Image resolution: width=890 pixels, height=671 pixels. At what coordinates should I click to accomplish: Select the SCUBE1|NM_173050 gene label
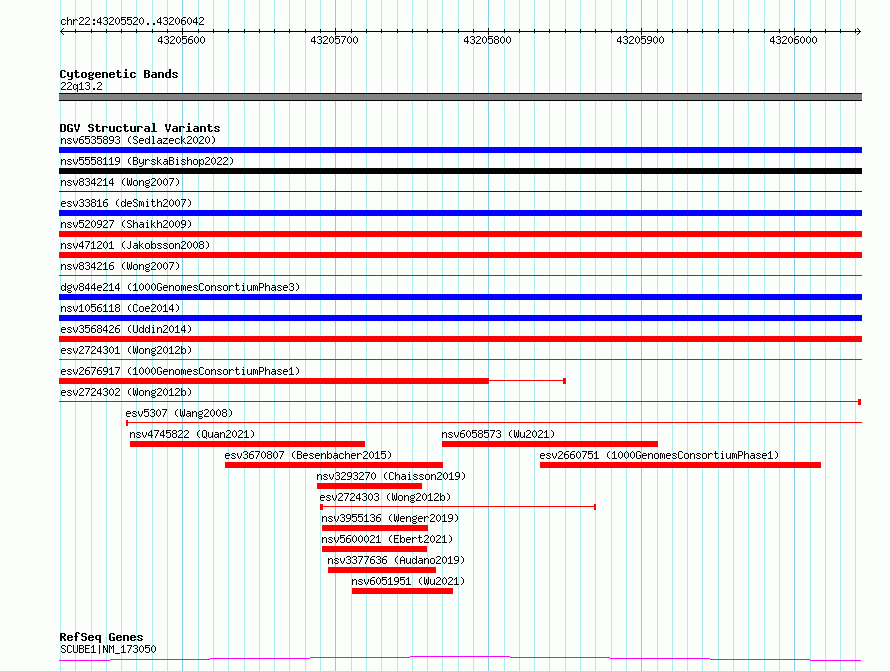tap(108, 649)
